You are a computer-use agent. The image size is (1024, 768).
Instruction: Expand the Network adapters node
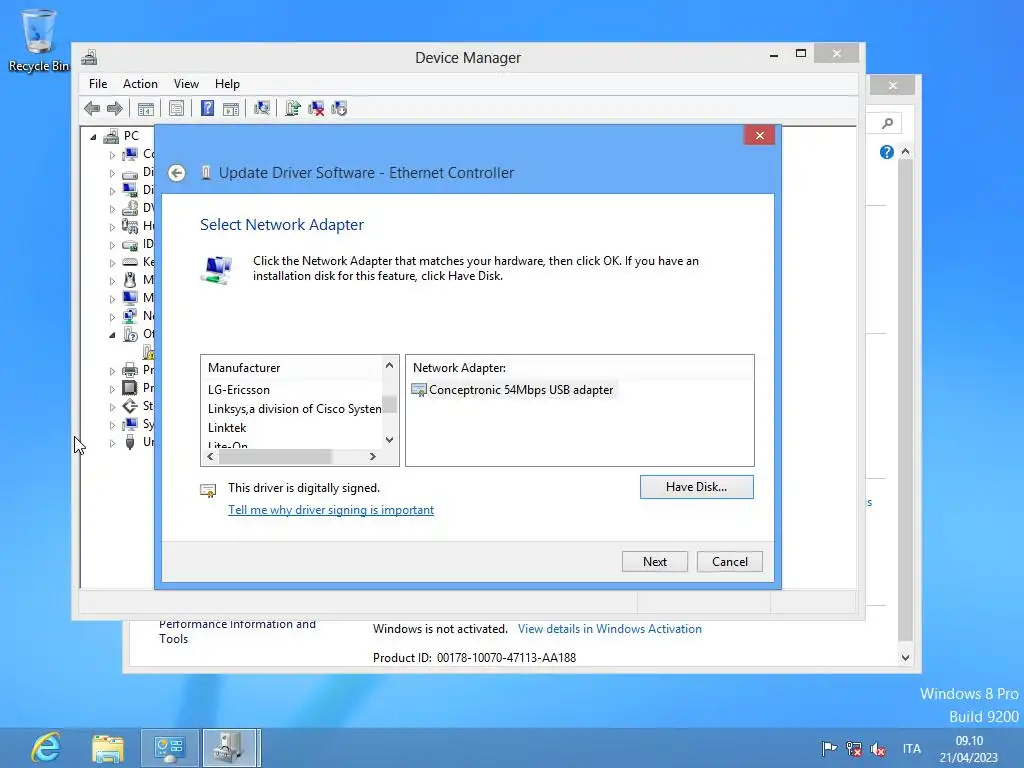pyautogui.click(x=112, y=317)
